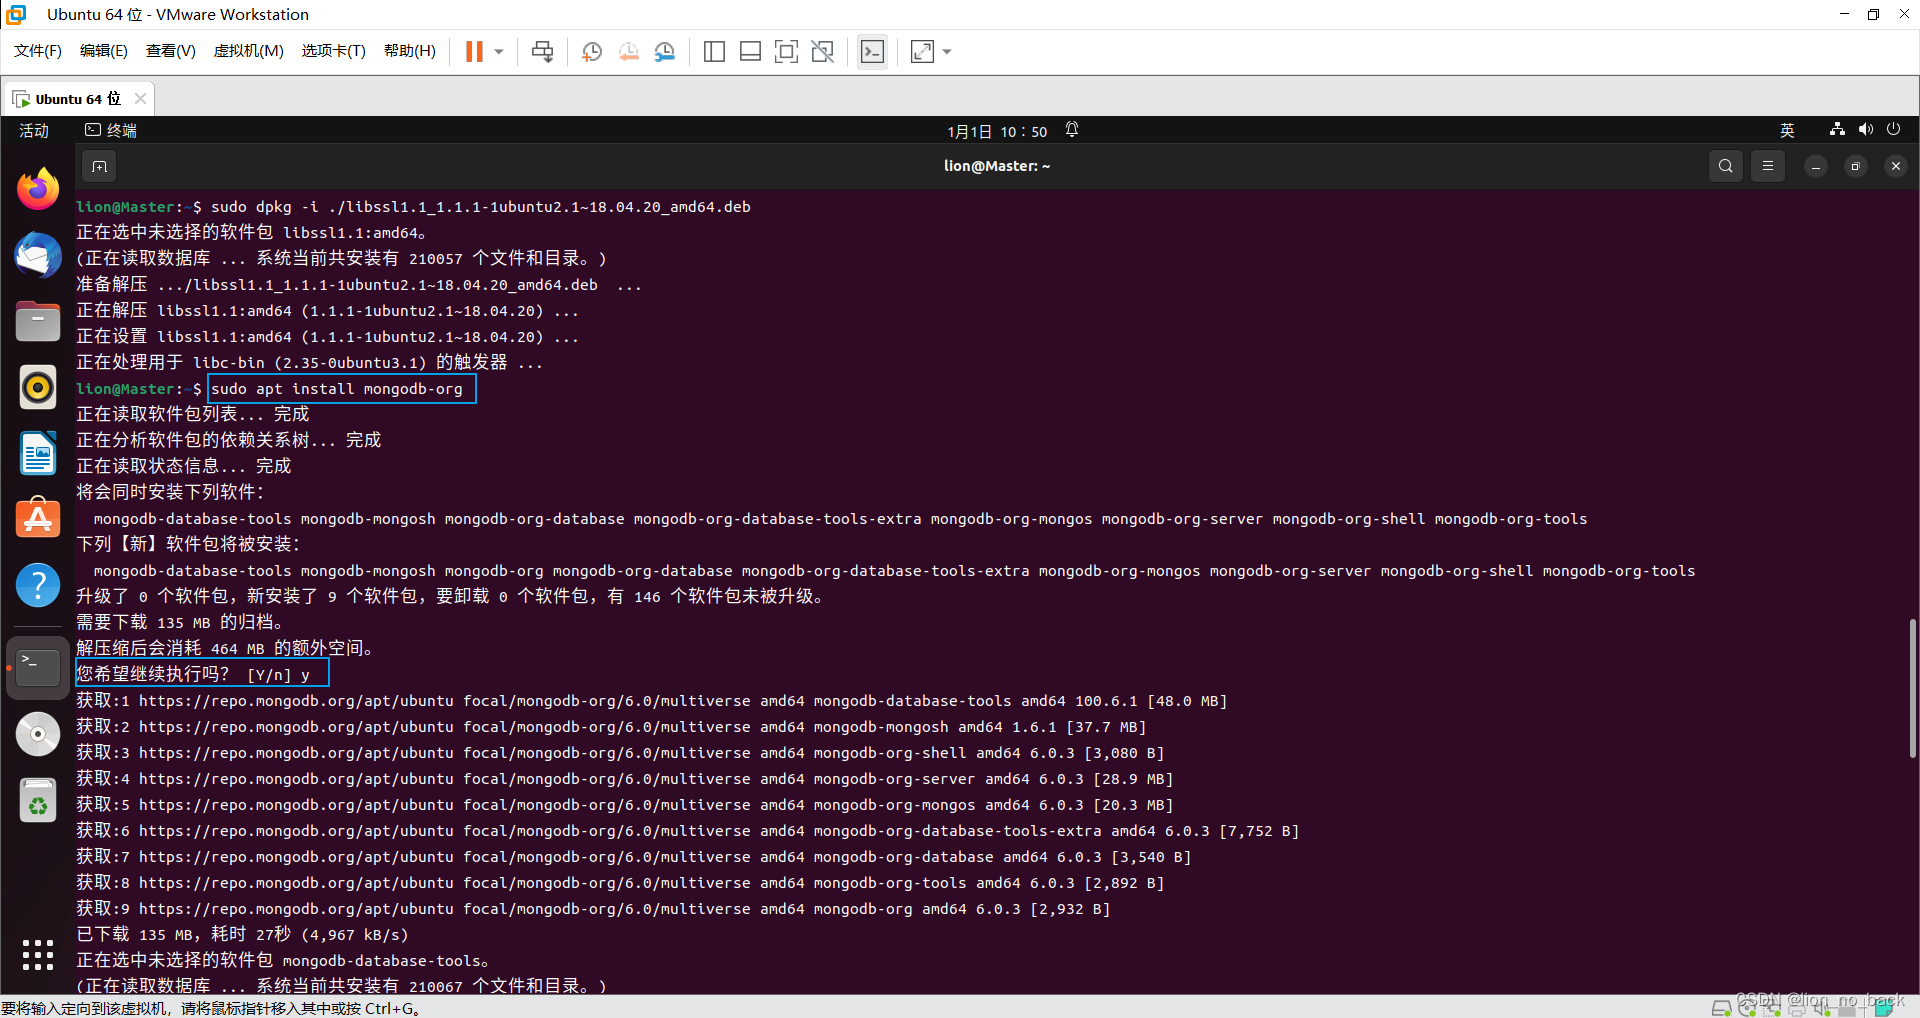Click the terminal vertical scrollbar
1920x1018 pixels.
(1912, 688)
